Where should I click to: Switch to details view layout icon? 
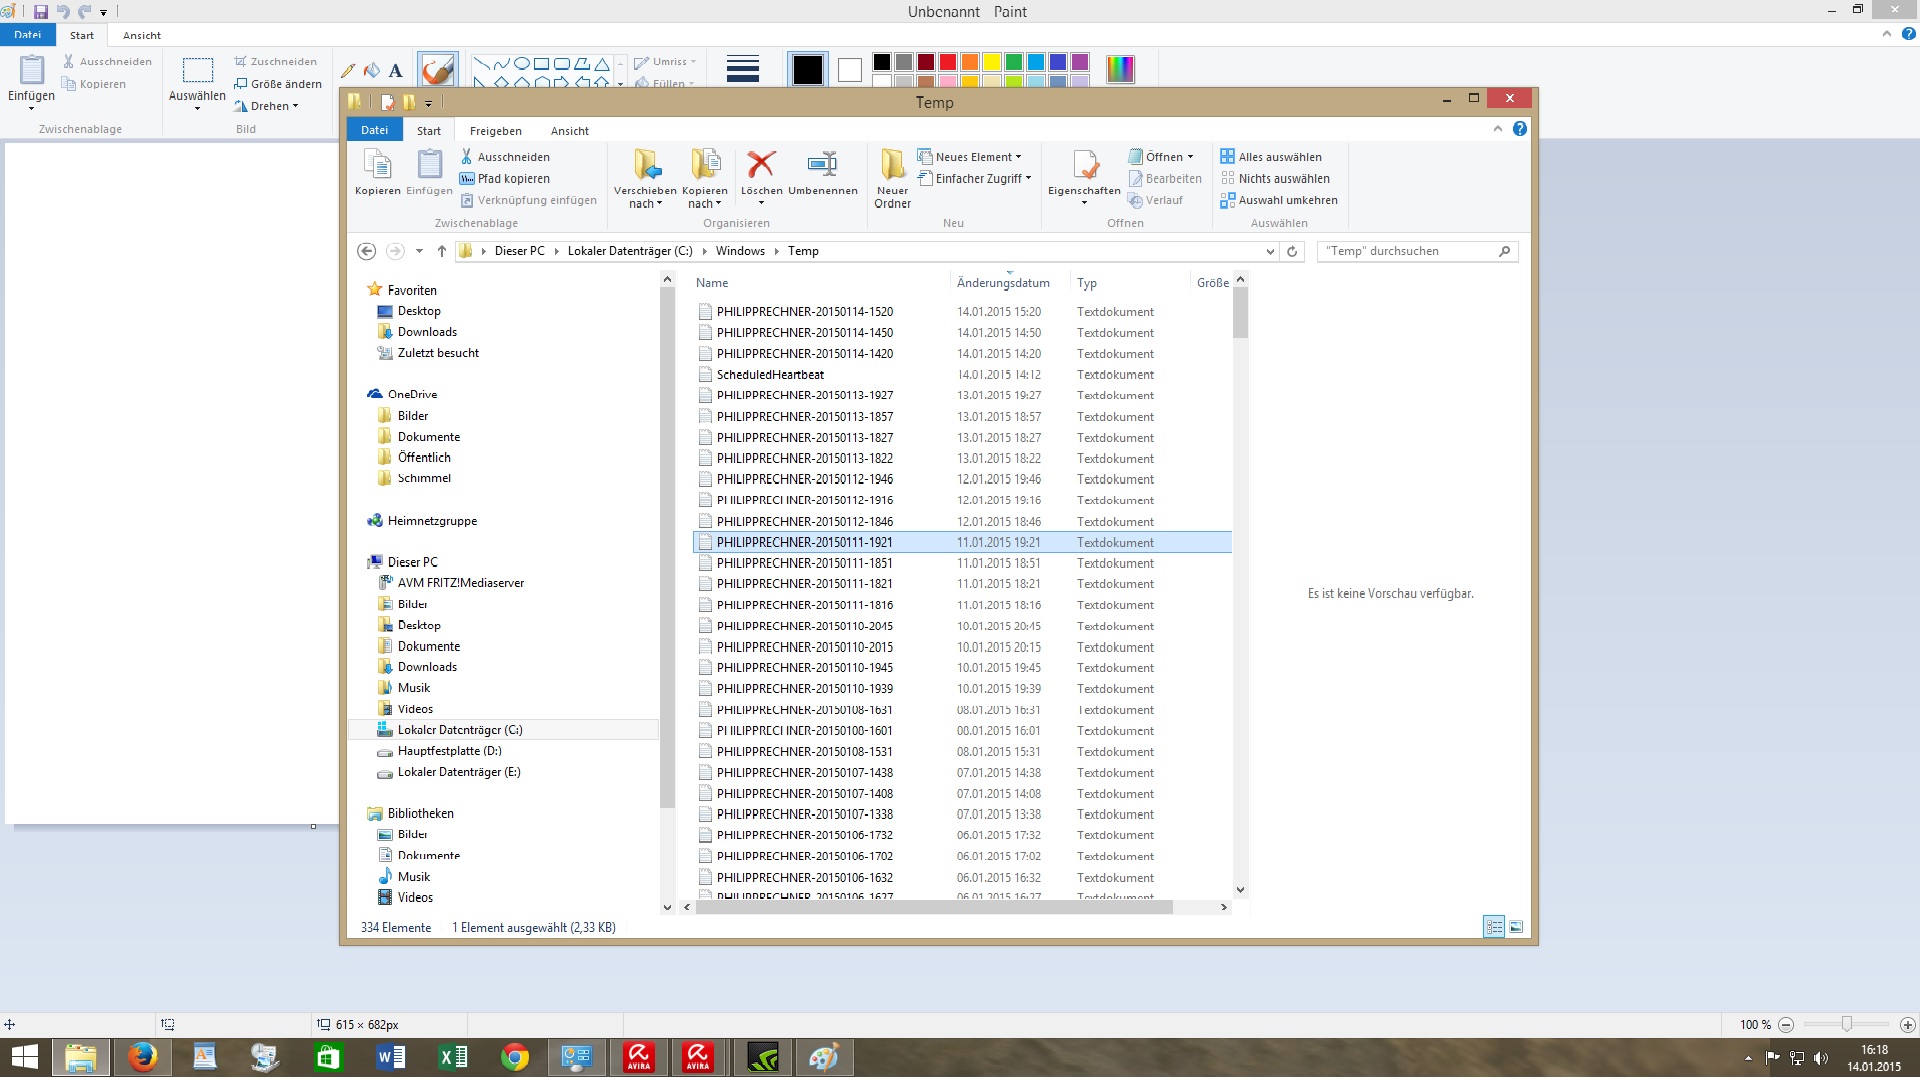tap(1493, 927)
